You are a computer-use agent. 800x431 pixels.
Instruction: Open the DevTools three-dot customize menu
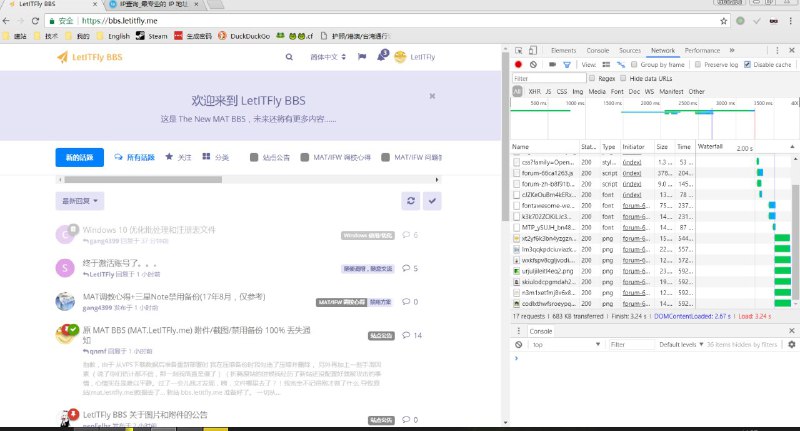pos(777,50)
